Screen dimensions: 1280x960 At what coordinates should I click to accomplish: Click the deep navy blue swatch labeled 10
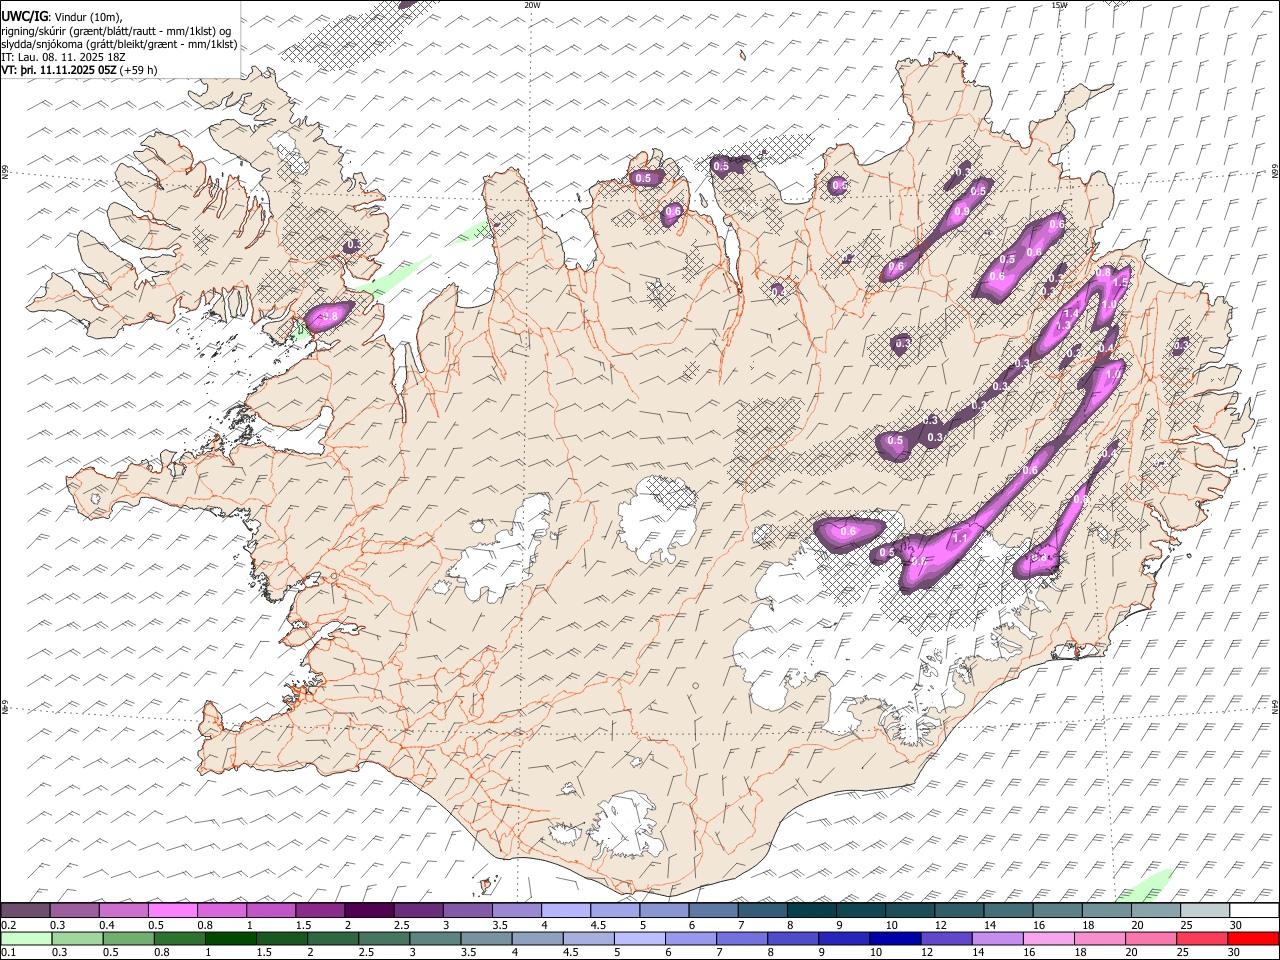(x=895, y=938)
